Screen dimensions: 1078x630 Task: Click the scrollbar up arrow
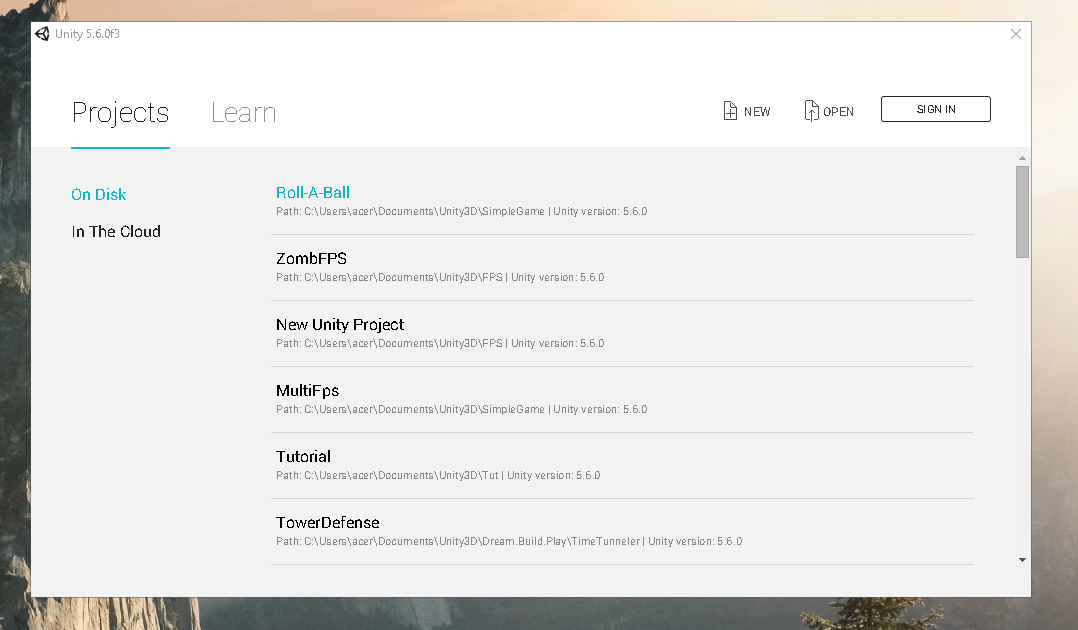click(1022, 158)
